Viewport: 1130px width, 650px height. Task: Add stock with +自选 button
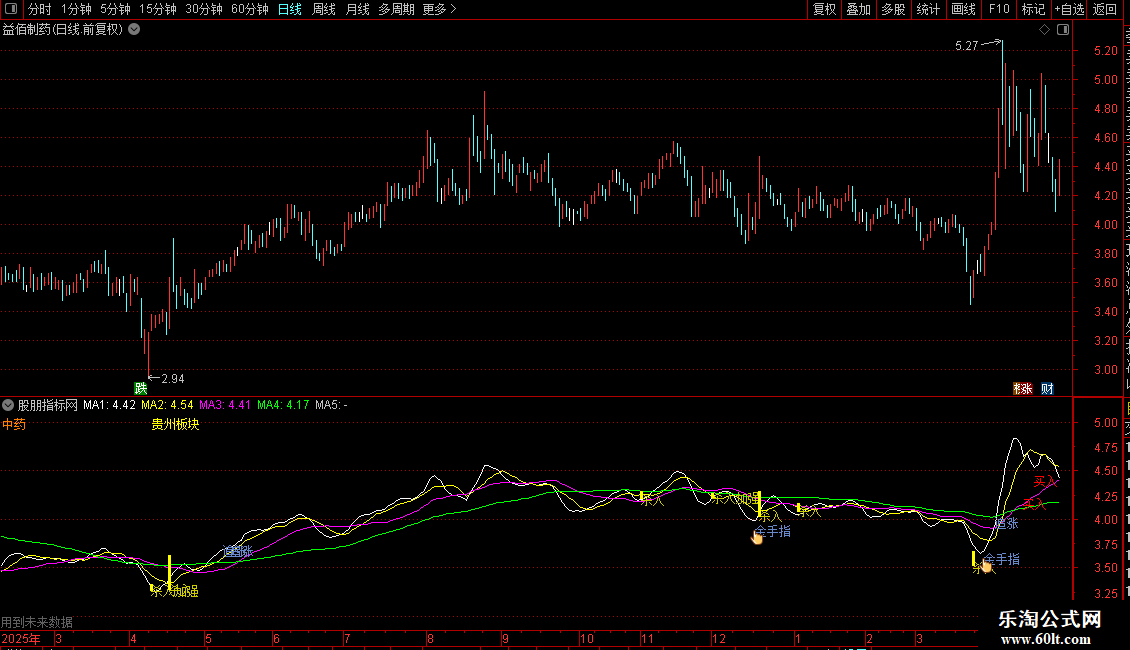pos(1069,9)
